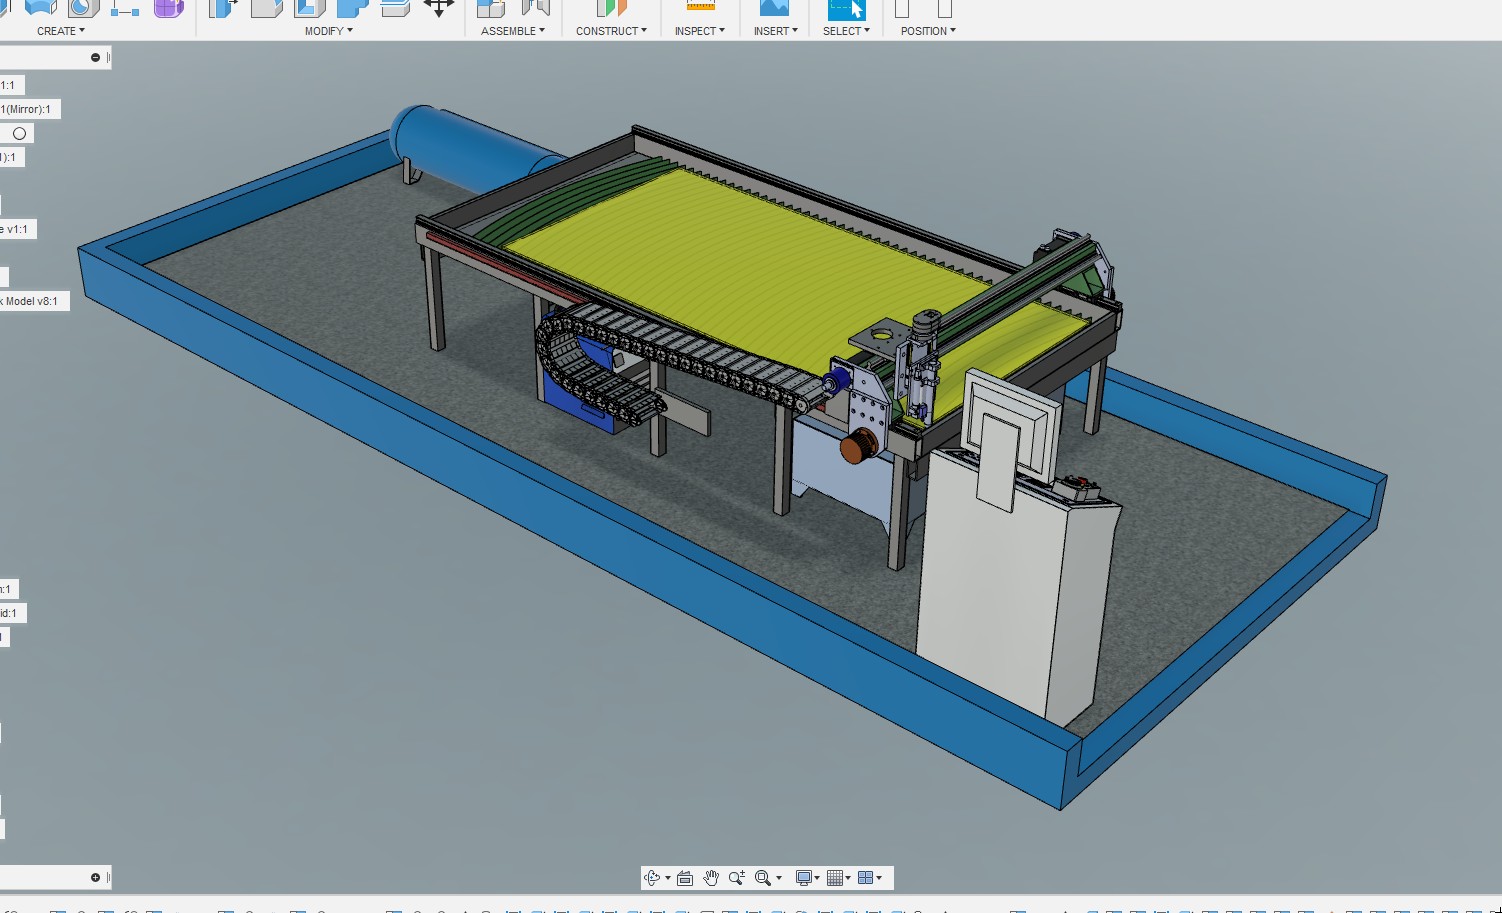Viewport: 1502px width, 913px height.
Task: Open the POSITION menu
Action: coord(928,31)
